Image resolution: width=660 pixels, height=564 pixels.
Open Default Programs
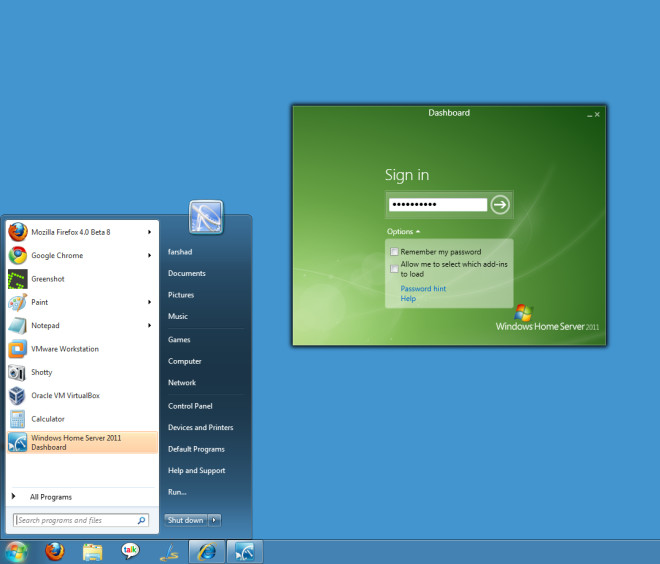[x=196, y=449]
